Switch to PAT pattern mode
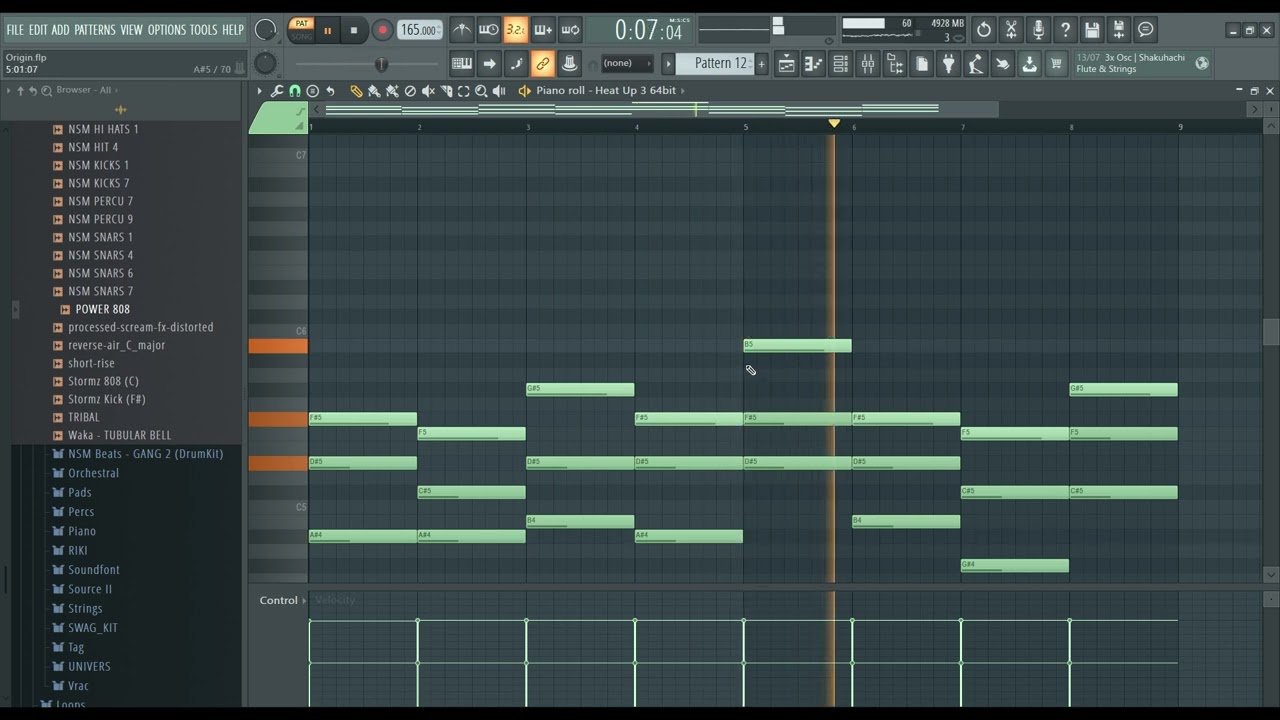This screenshot has height=720, width=1280. pos(301,24)
